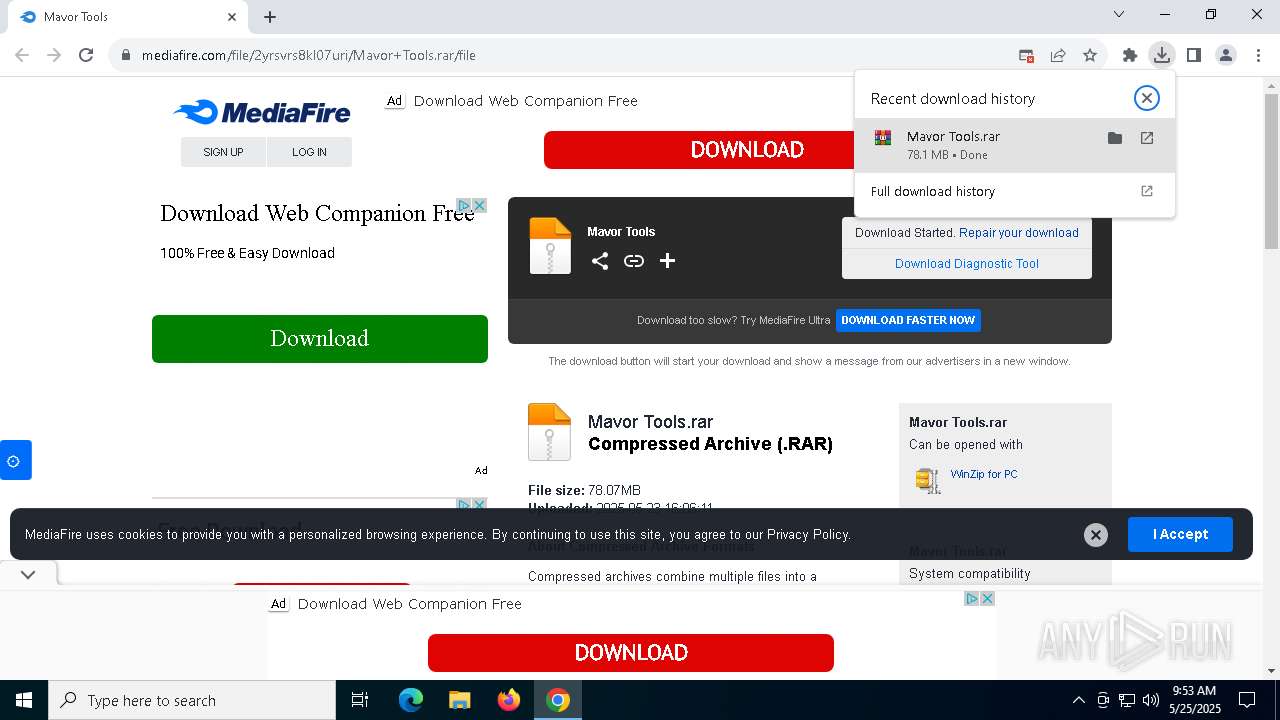Open the WinZip for PC link
This screenshot has width=1280, height=720.
[984, 474]
